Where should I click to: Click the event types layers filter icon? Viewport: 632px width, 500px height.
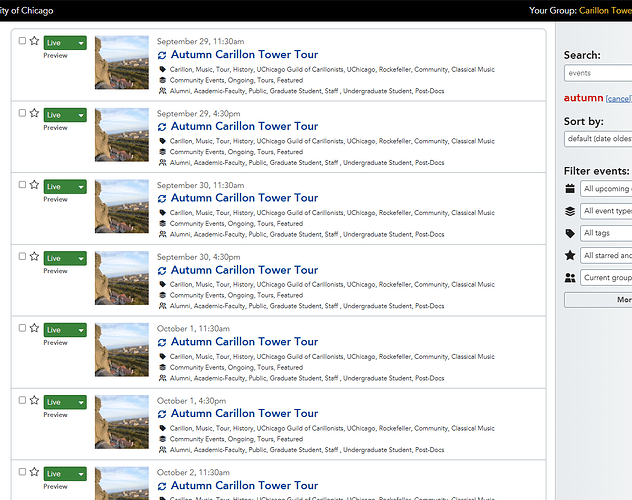tap(570, 211)
